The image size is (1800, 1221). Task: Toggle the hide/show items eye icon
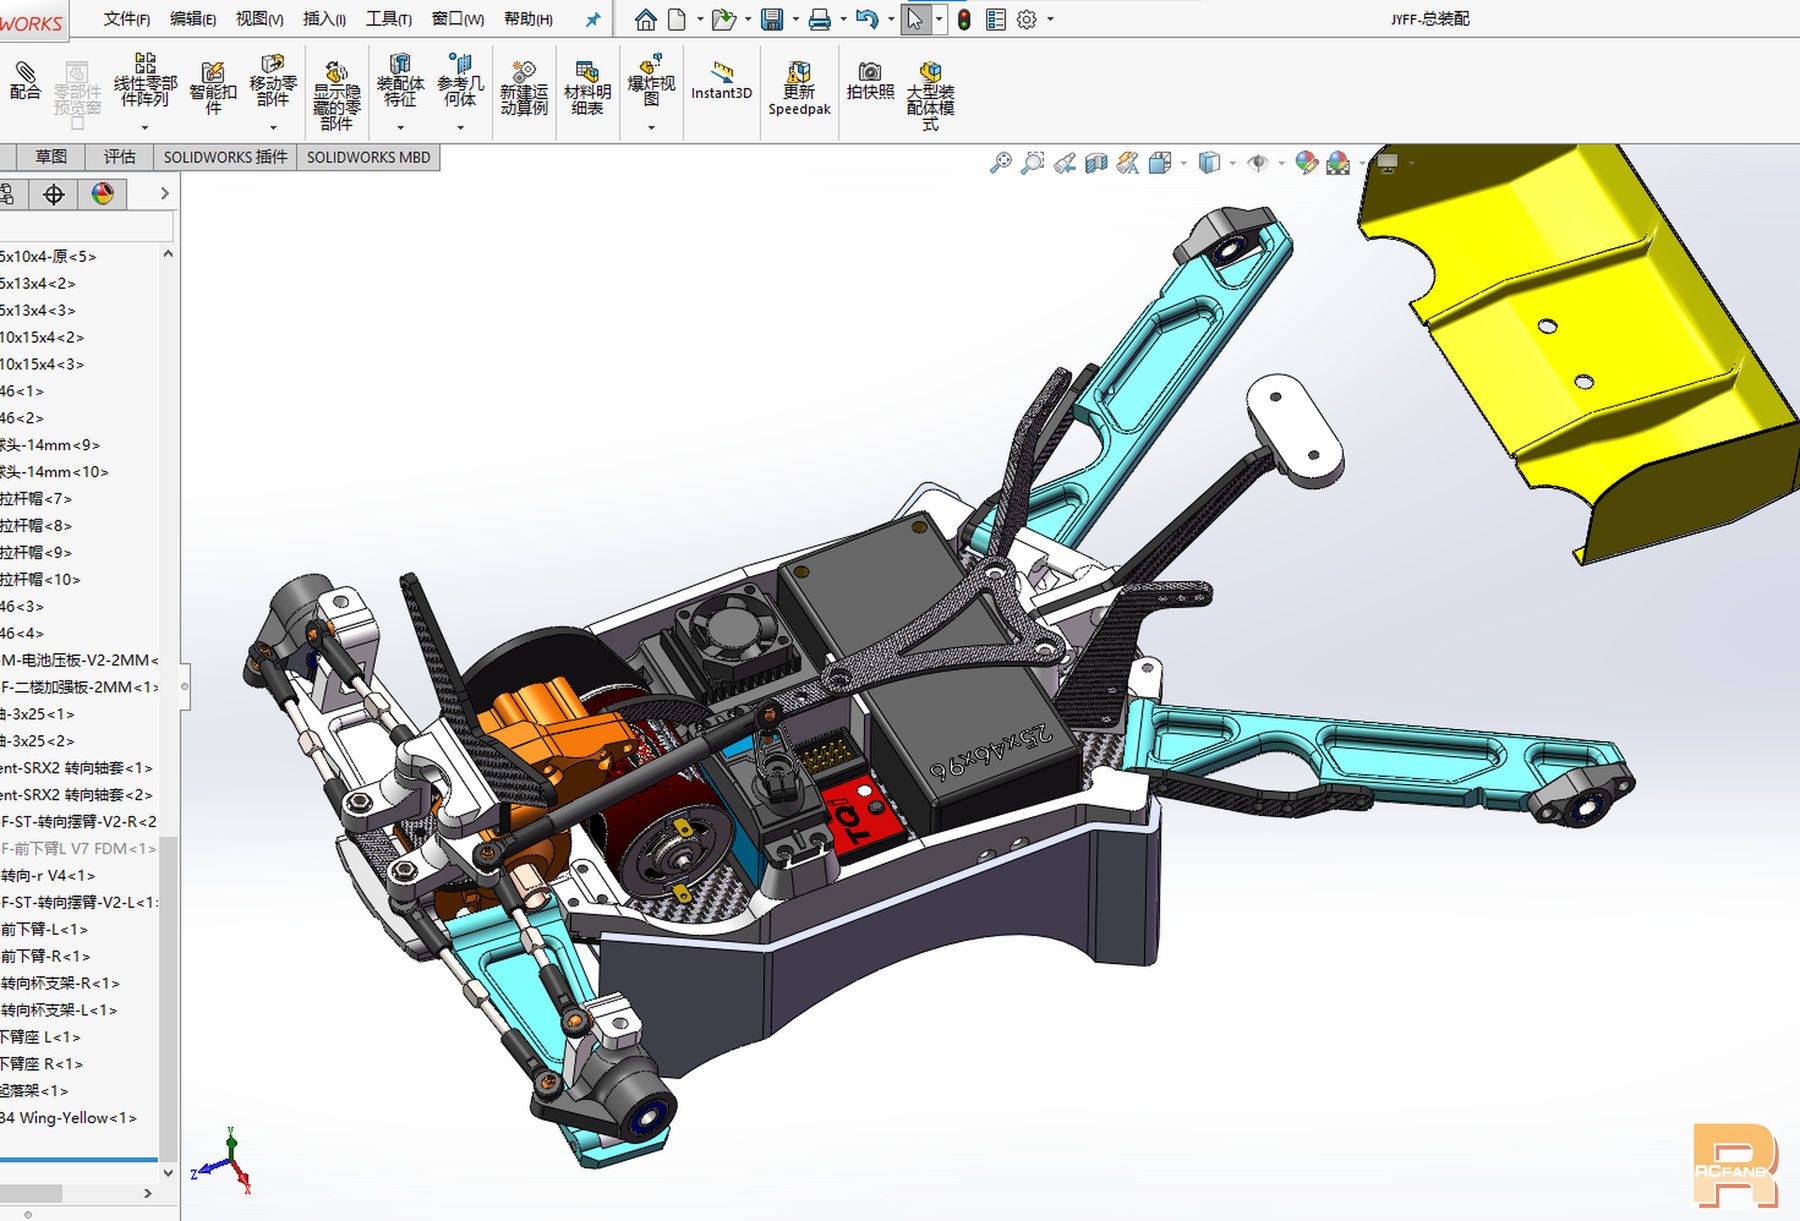[x=1258, y=162]
